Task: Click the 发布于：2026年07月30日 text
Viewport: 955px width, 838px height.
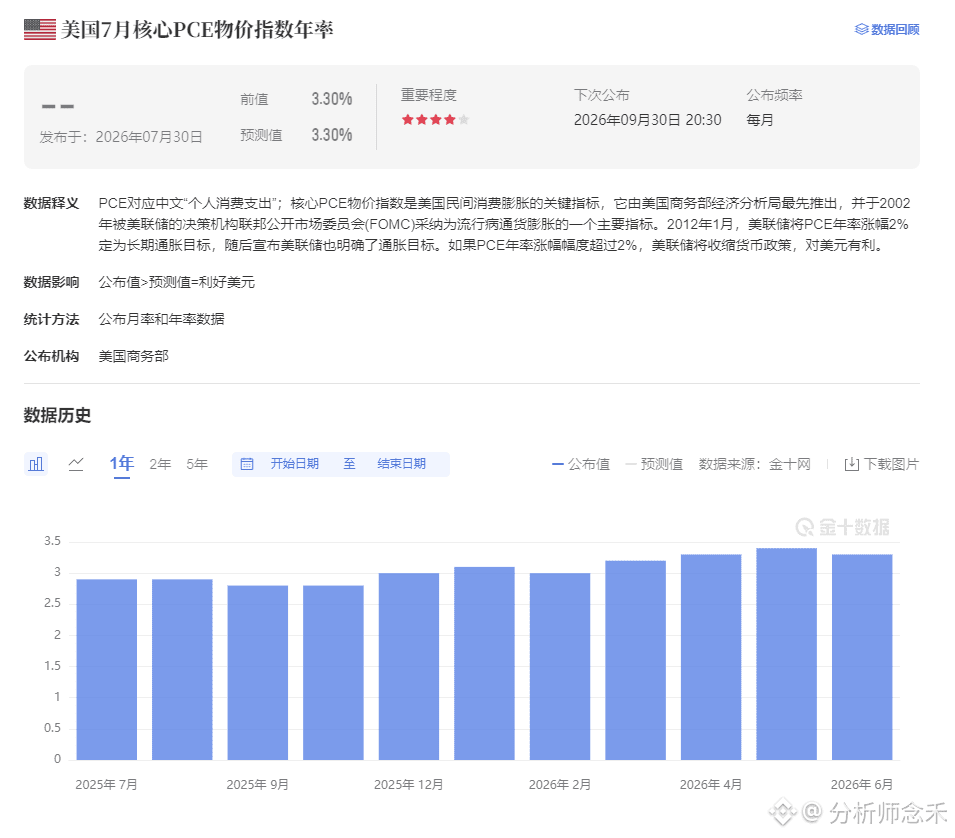Action: click(x=121, y=137)
